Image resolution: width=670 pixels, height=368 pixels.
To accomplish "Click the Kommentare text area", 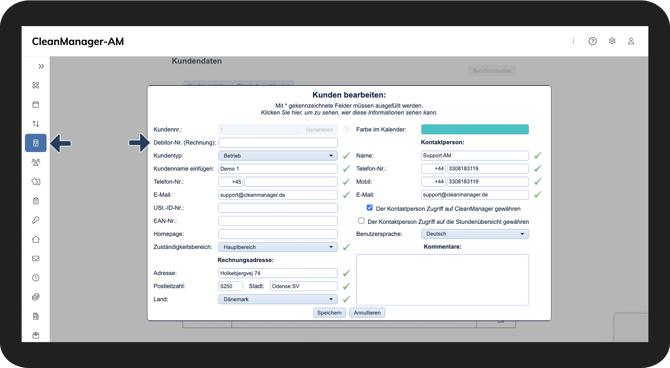I will [x=442, y=280].
